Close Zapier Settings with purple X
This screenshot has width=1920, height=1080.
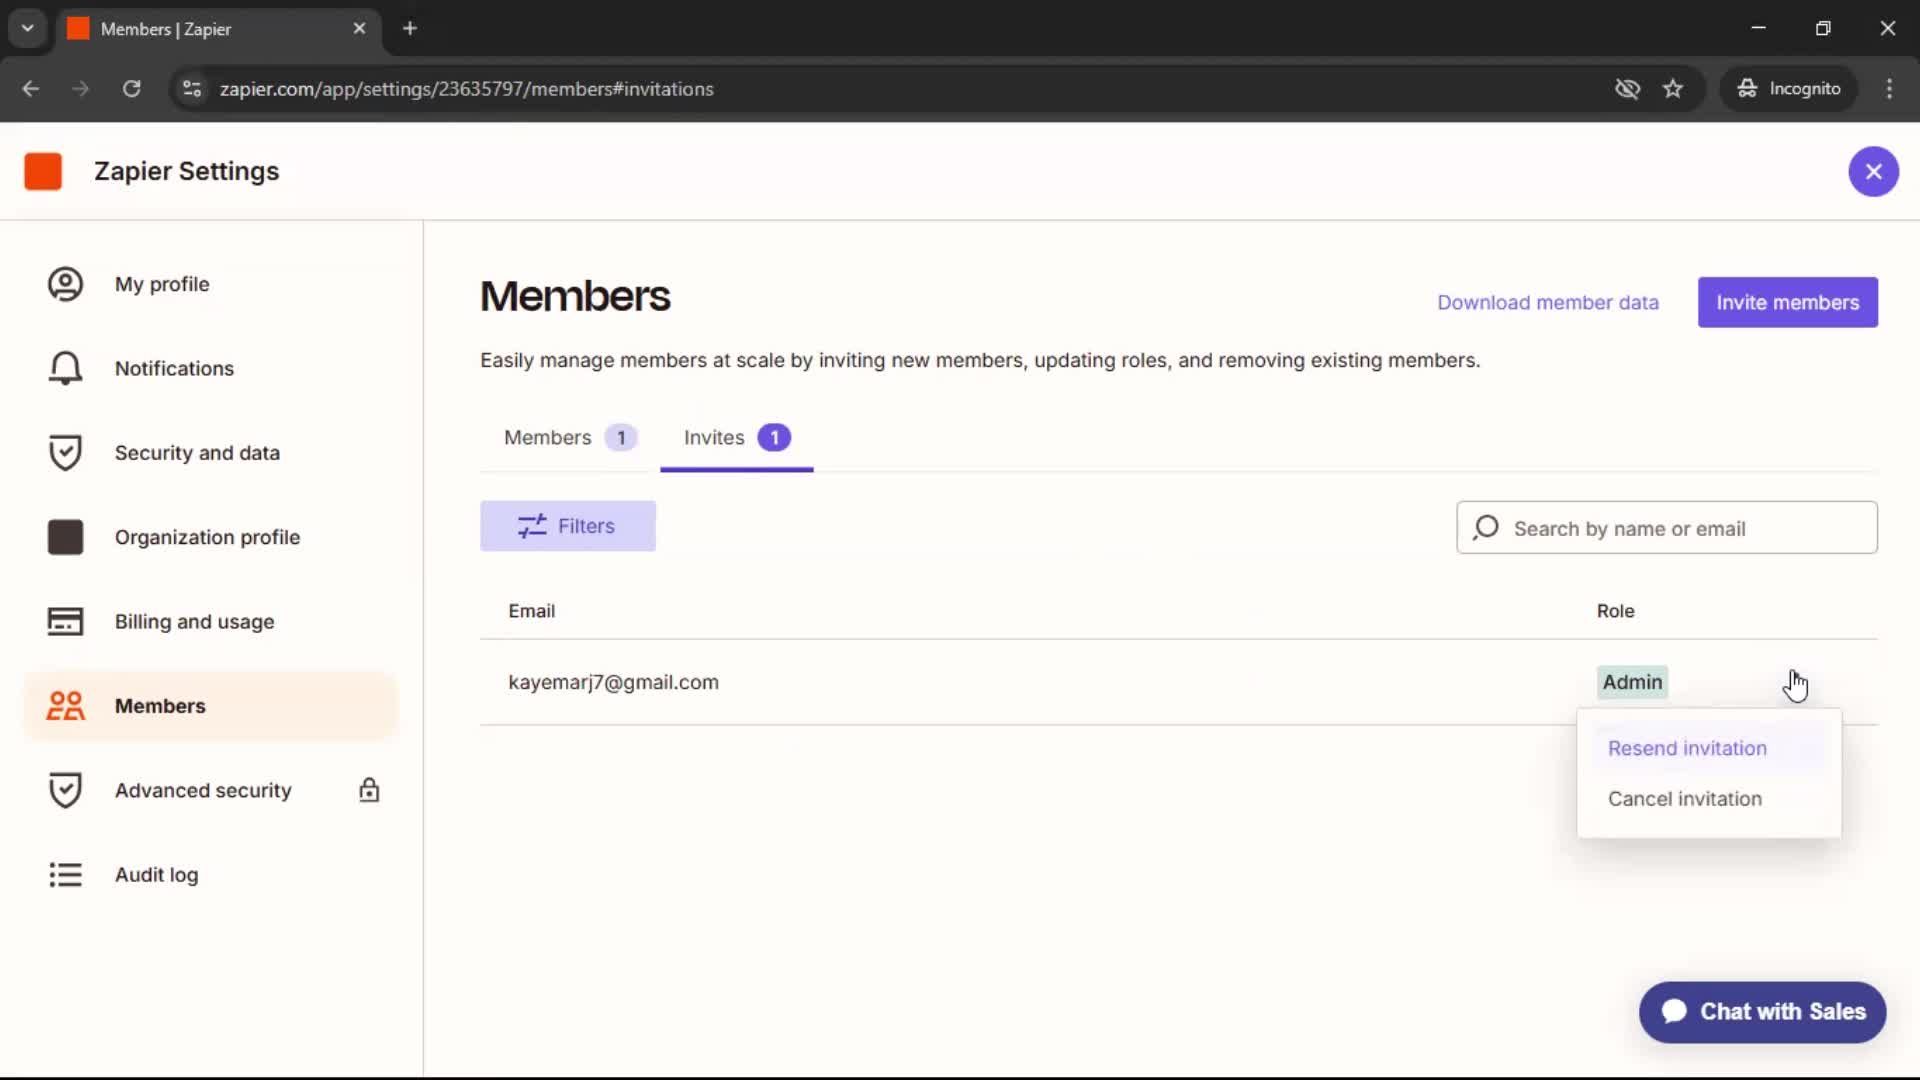click(1873, 172)
